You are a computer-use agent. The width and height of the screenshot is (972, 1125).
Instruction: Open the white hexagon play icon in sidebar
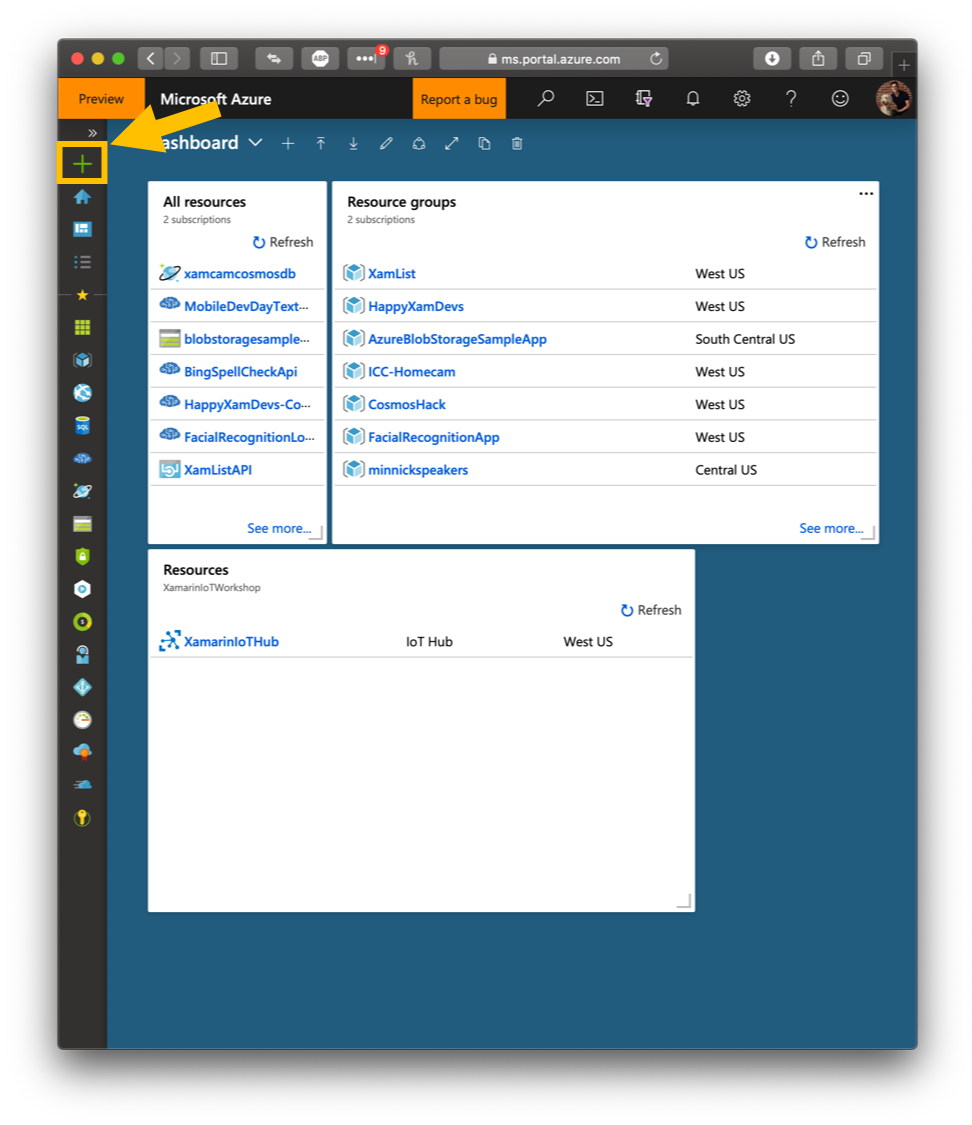click(82, 589)
